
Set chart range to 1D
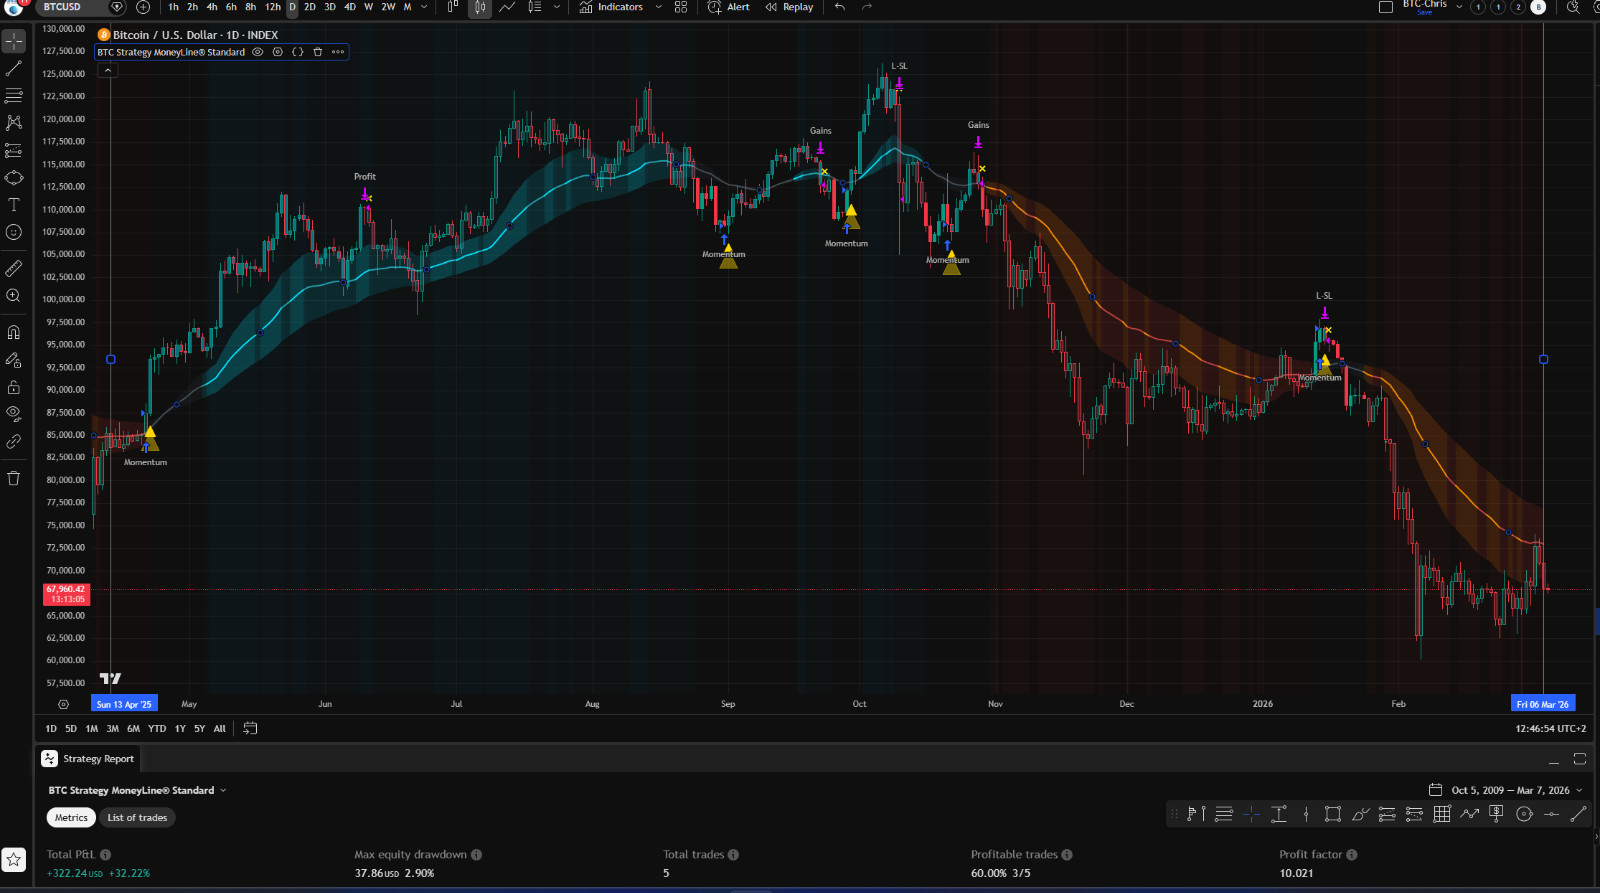[x=51, y=729]
